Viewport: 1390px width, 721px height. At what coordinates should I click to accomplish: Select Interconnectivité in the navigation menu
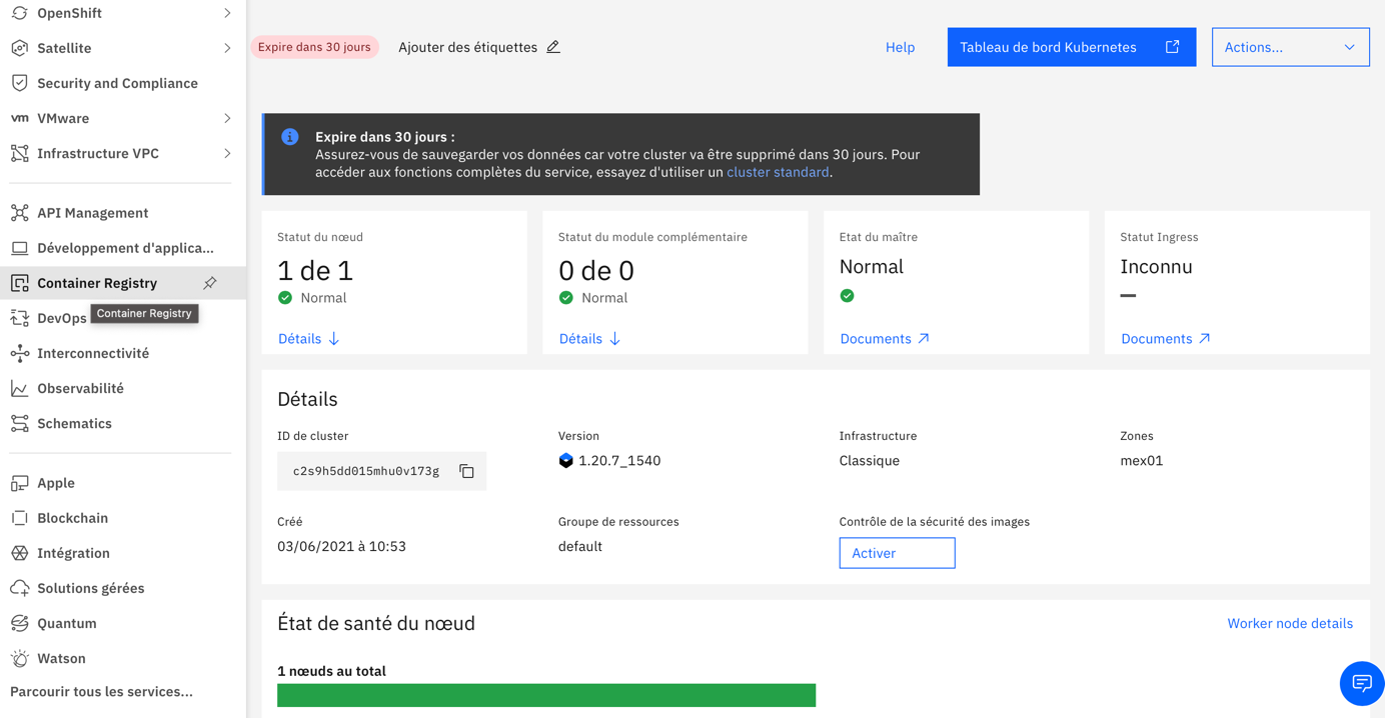93,353
